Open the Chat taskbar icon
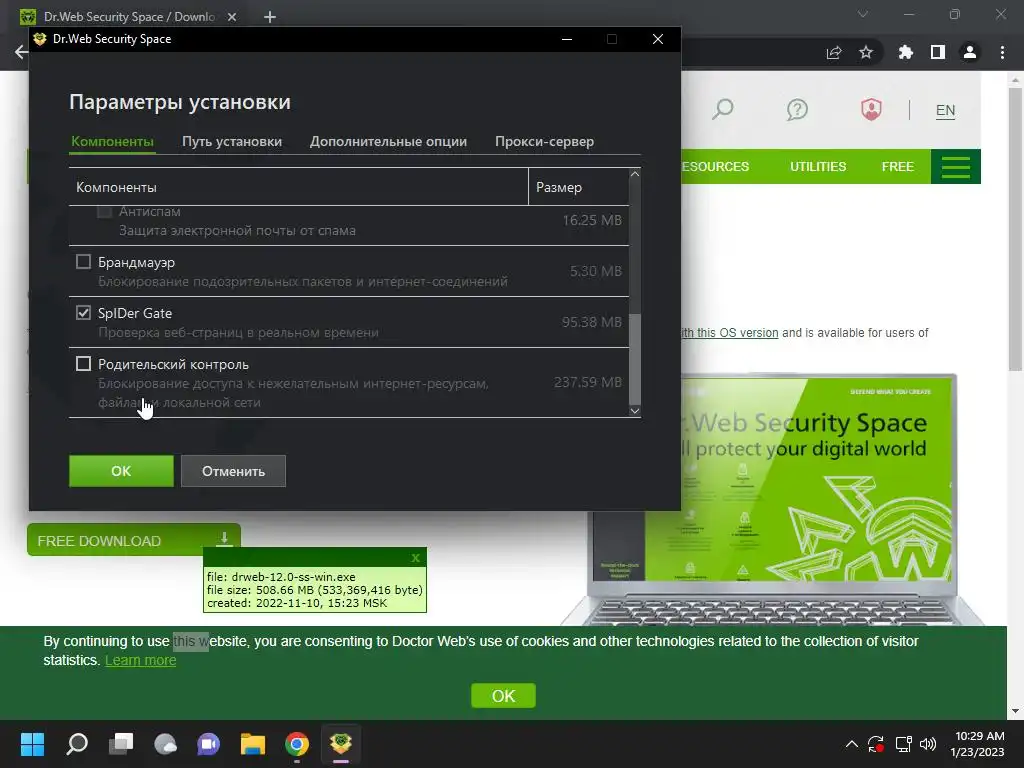This screenshot has height=768, width=1024. (208, 744)
